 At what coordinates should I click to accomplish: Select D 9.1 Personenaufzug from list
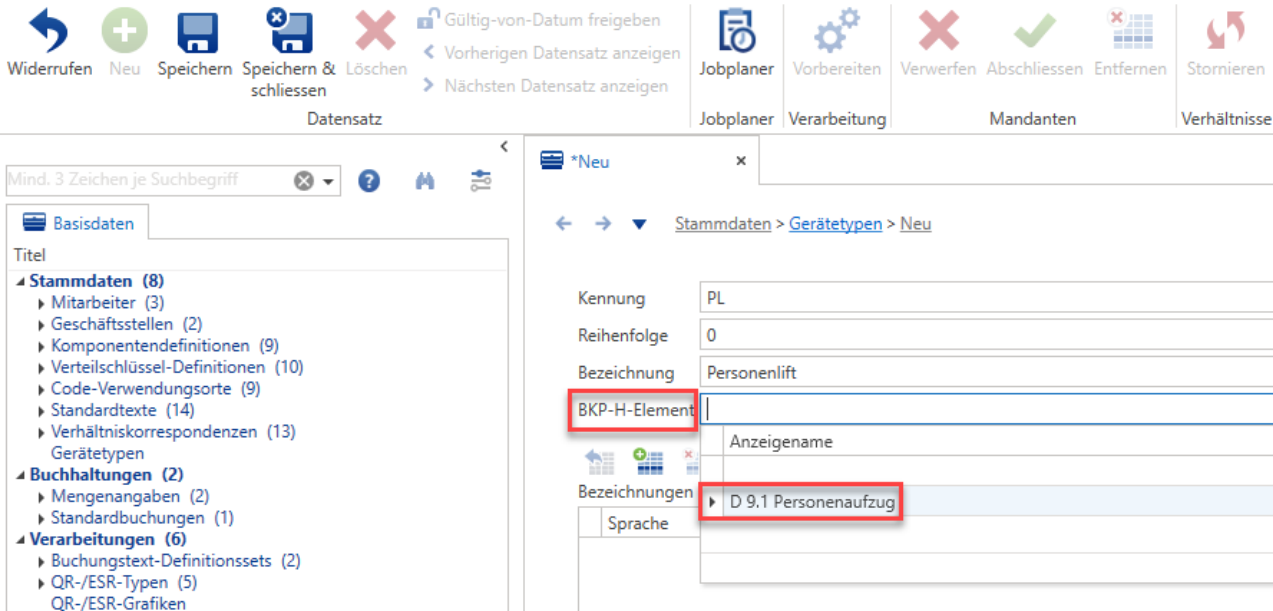[x=813, y=503]
